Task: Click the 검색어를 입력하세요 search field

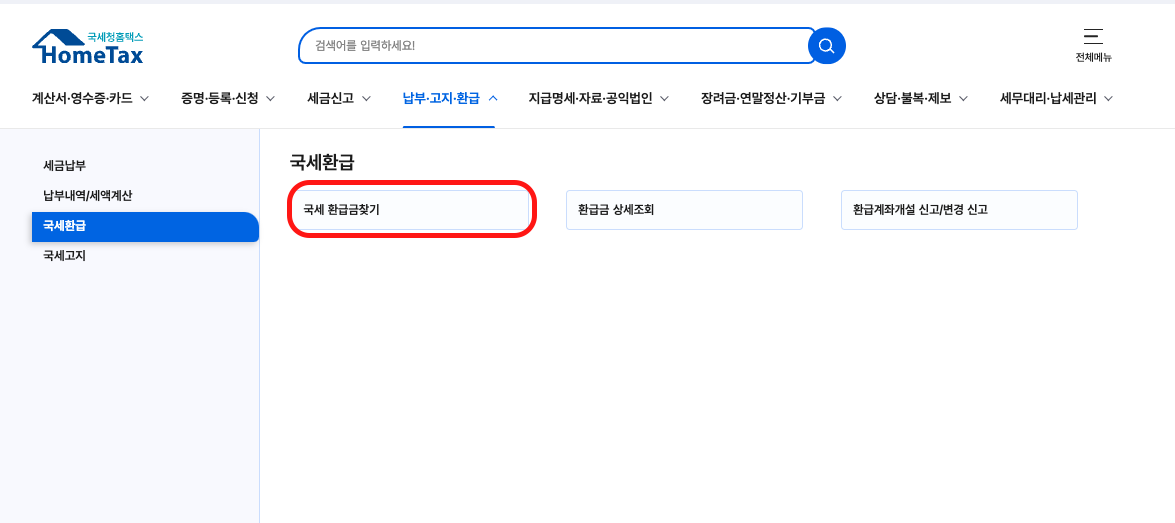Action: 556,46
